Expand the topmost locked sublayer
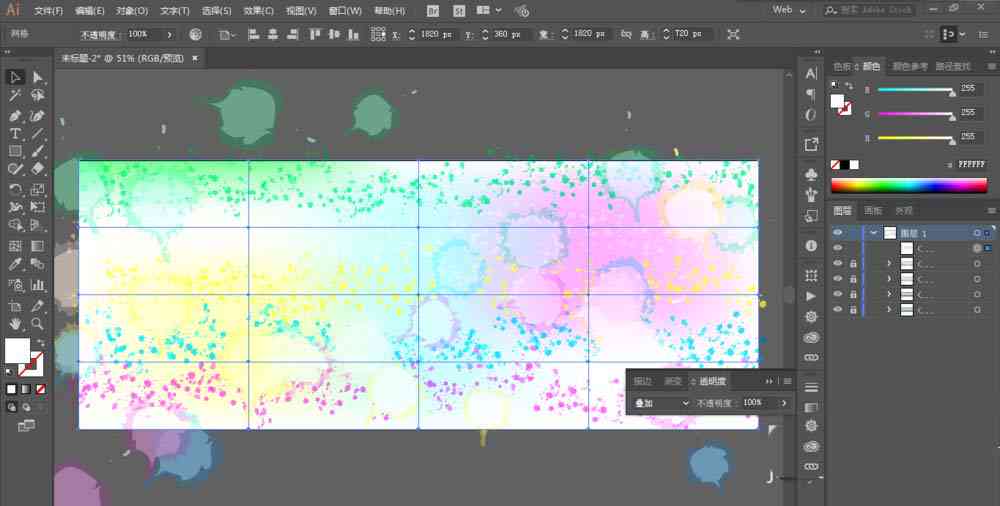Screen dimensions: 1000x506 click(889, 264)
